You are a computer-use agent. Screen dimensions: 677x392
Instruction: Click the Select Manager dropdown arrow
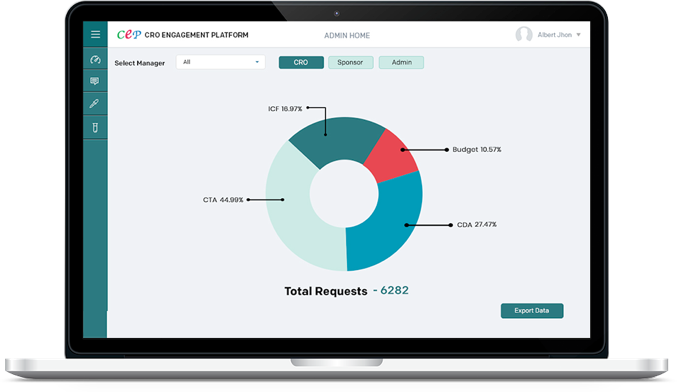tap(257, 62)
